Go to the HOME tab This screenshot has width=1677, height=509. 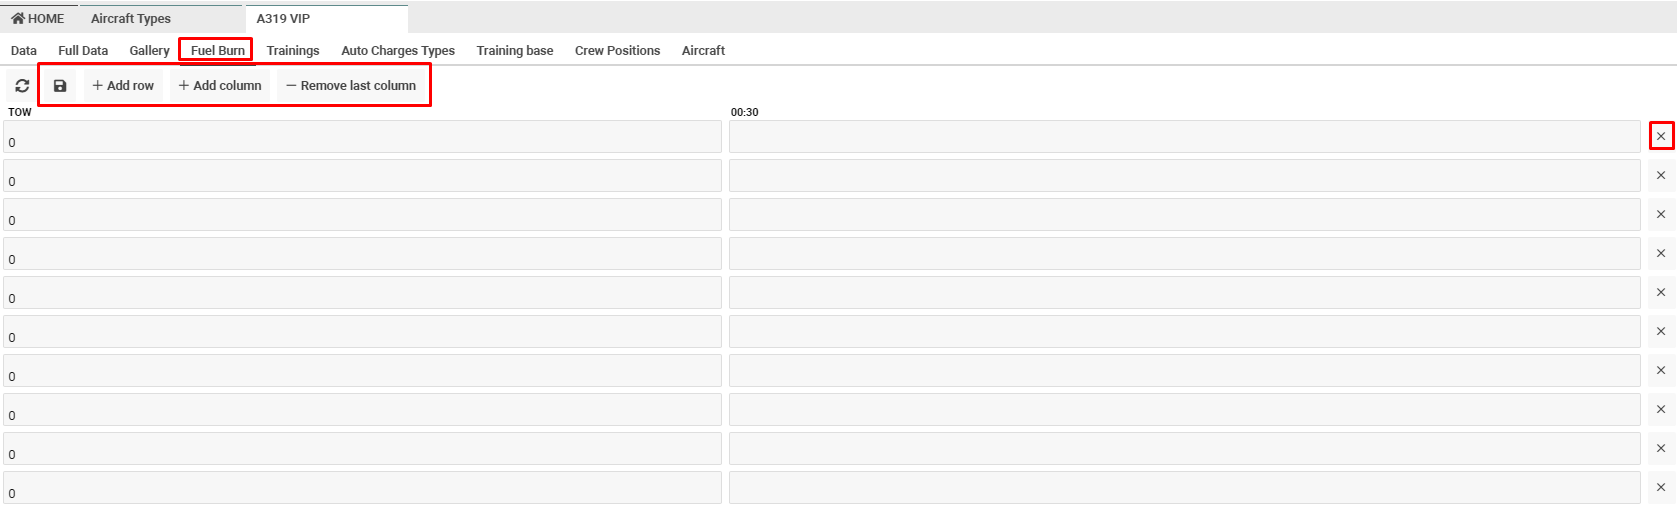coord(38,19)
